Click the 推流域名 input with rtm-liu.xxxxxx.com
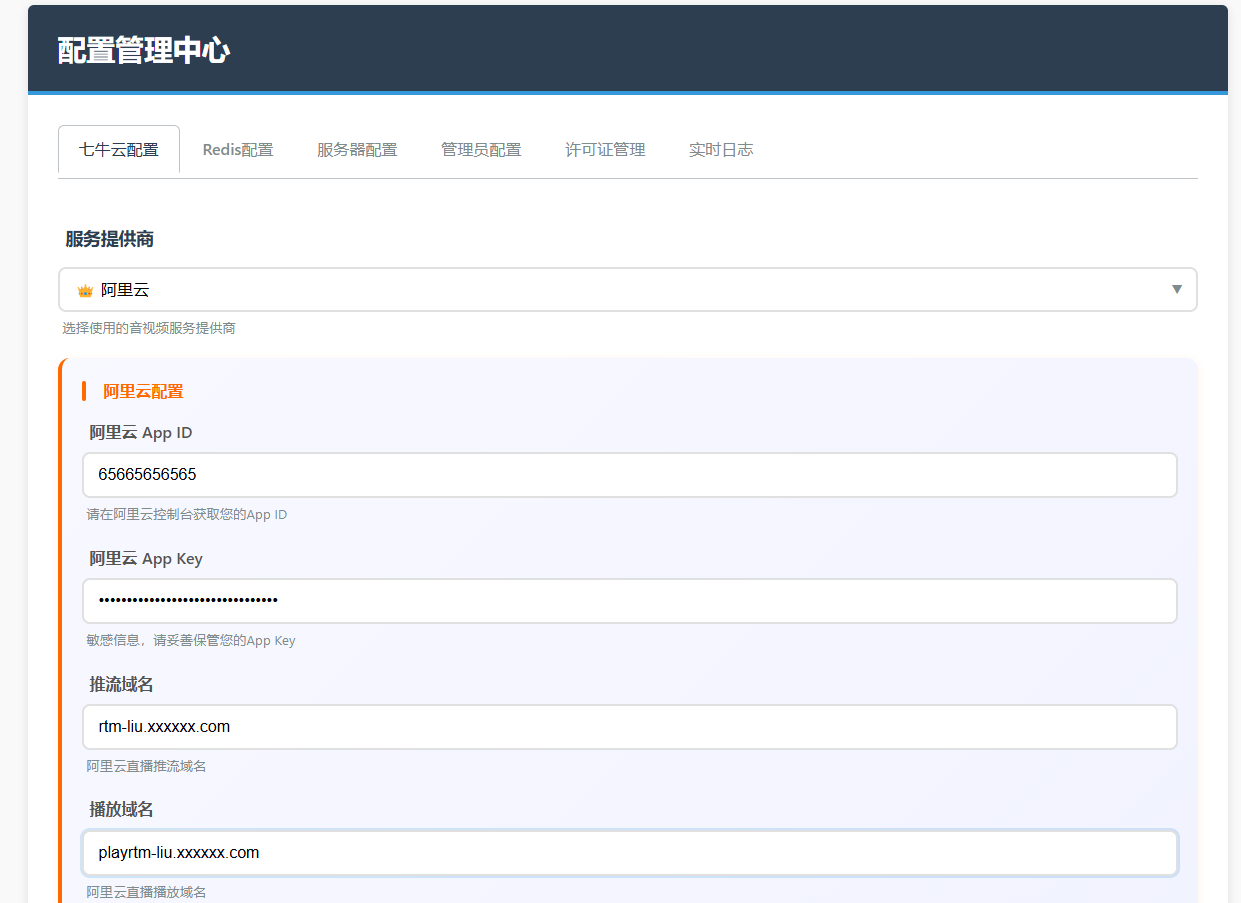This screenshot has width=1241, height=903. (630, 727)
